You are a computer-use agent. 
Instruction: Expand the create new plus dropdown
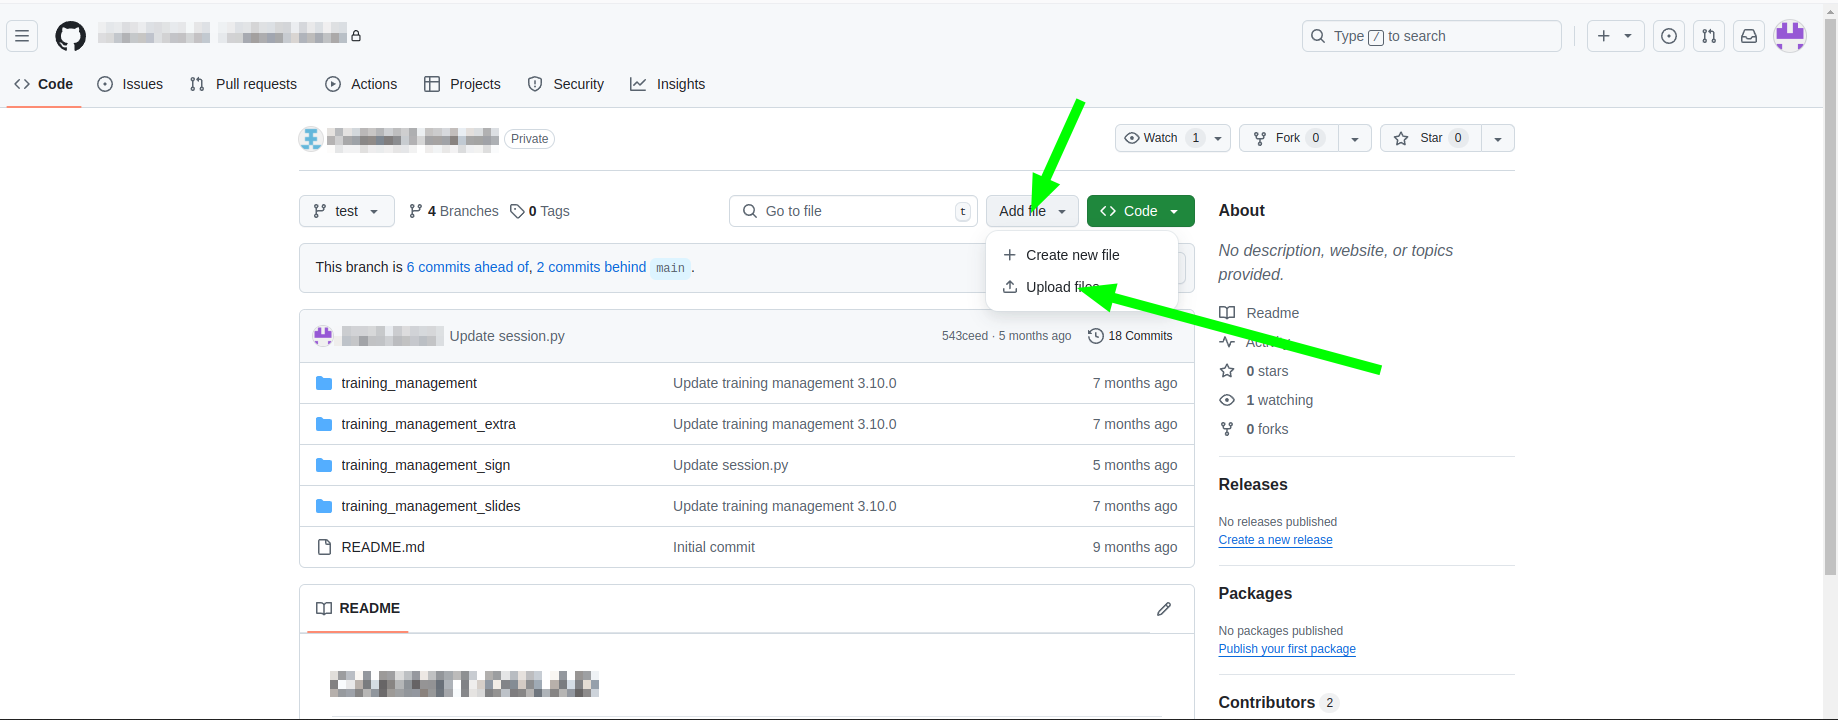1615,36
